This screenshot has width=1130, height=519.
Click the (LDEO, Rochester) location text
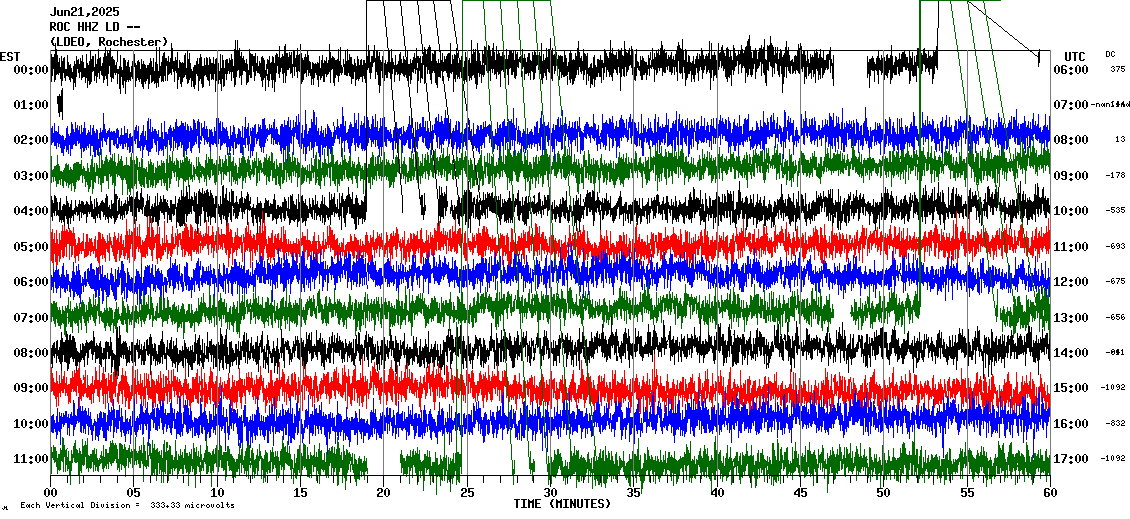click(x=109, y=42)
